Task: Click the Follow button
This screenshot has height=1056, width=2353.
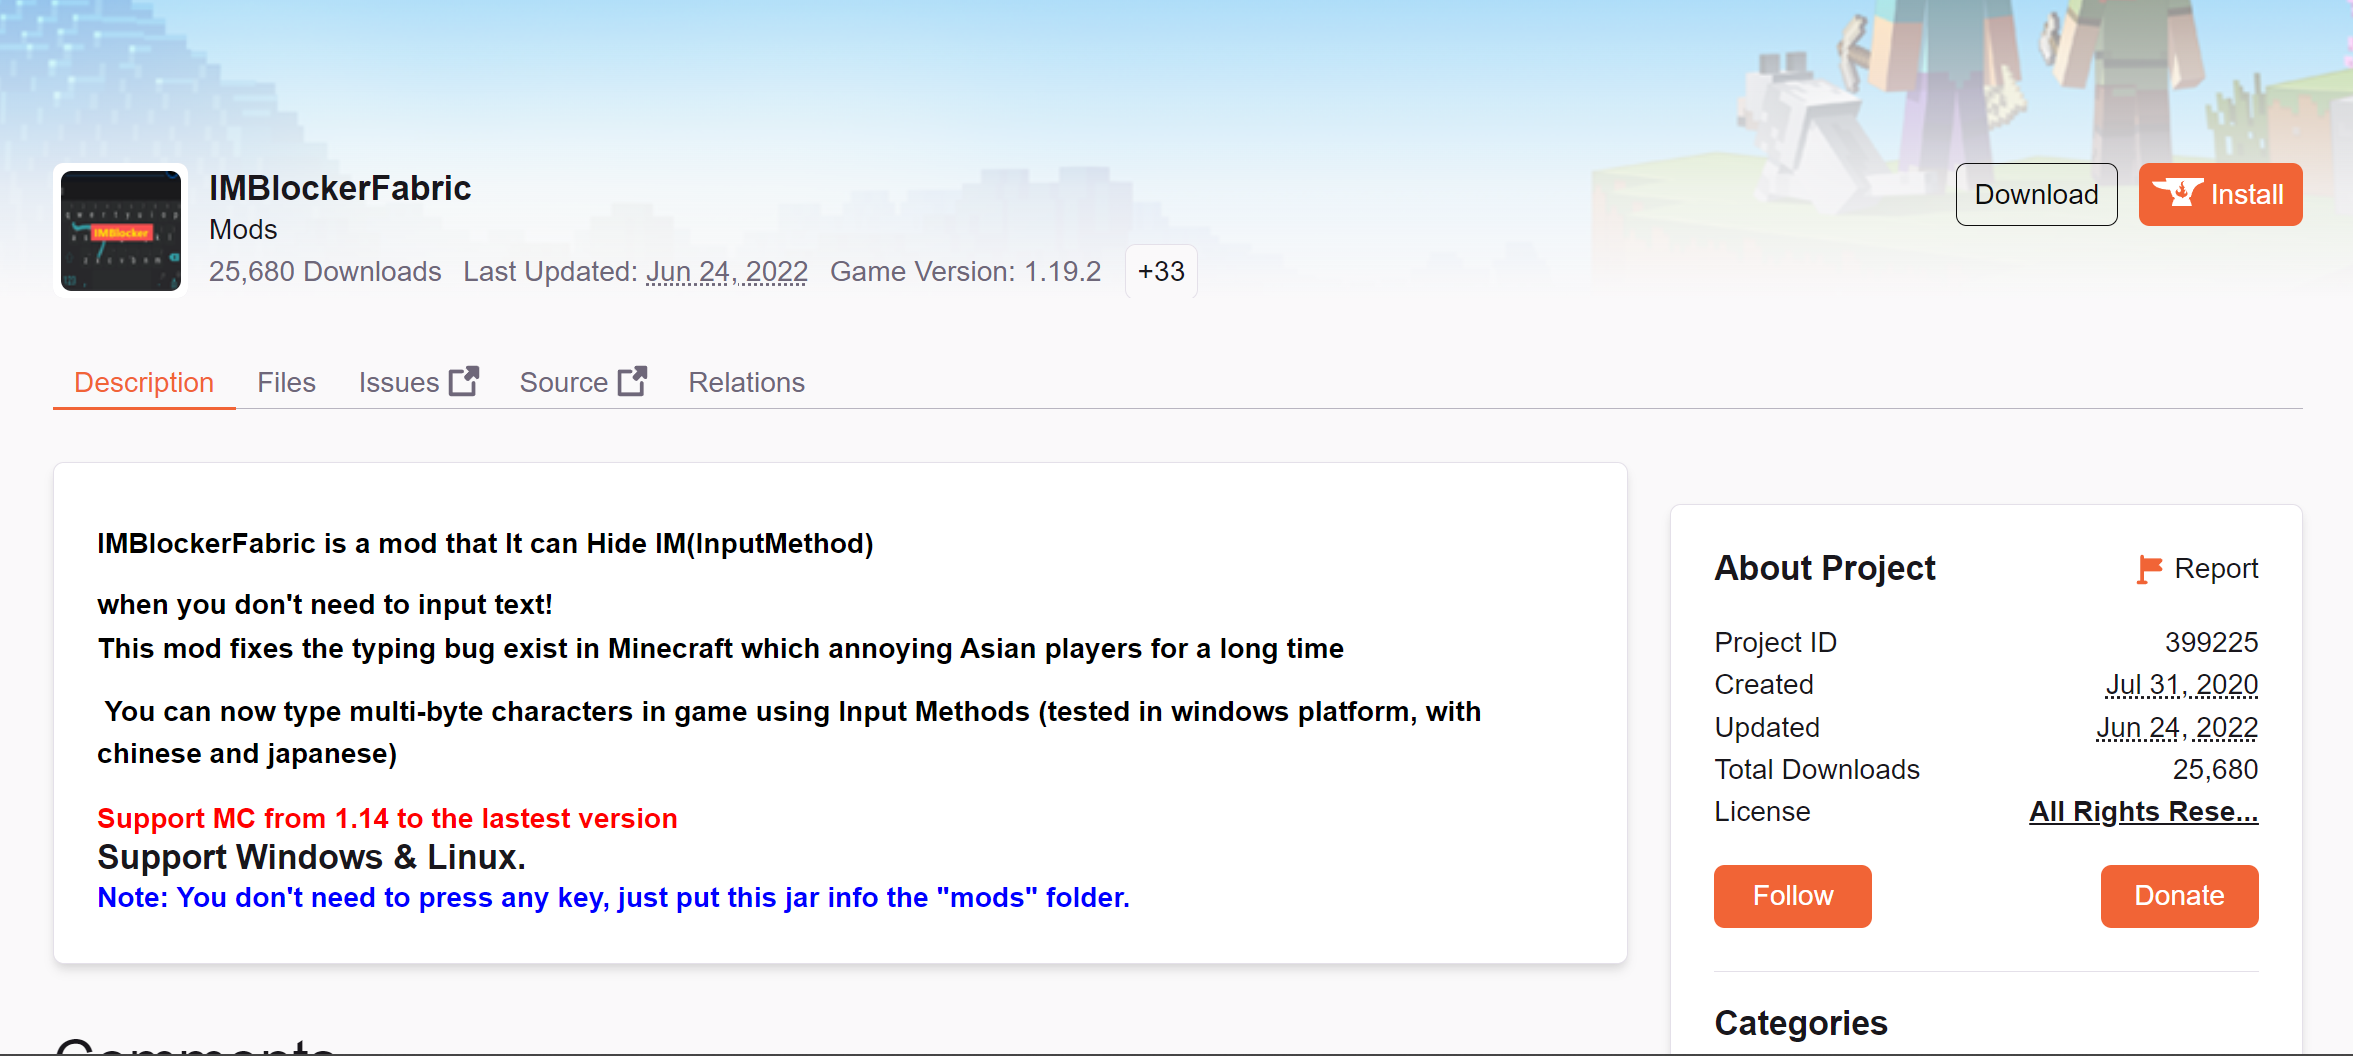Action: pyautogui.click(x=1793, y=896)
